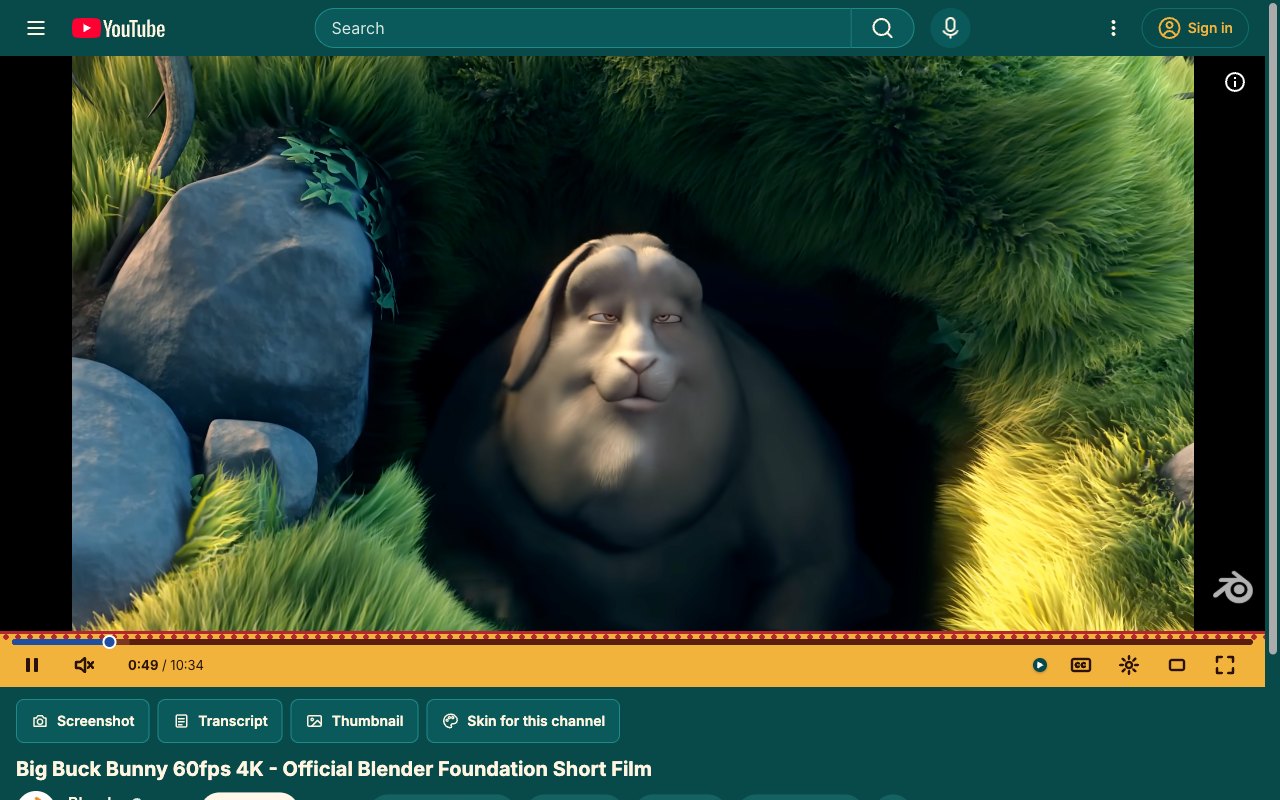Click the Big Buck Bunny video title
The image size is (1280, 800).
(x=334, y=769)
